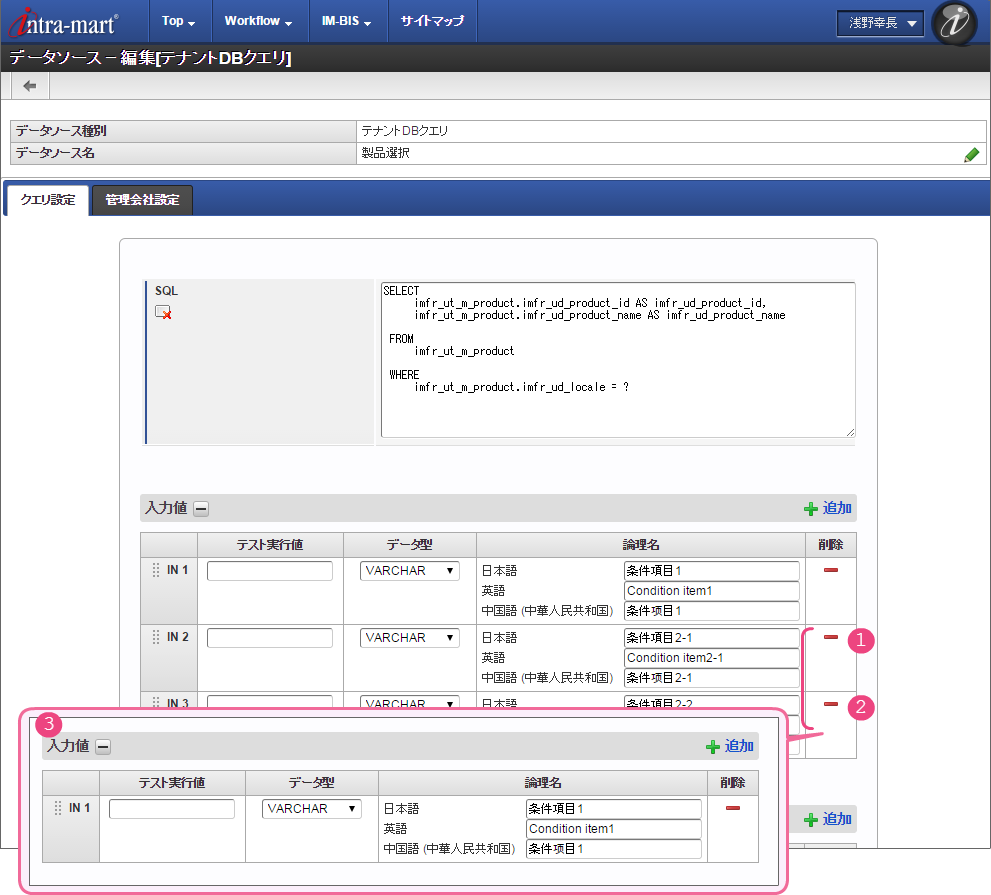Click the SQL clear icon with red X
This screenshot has height=895, width=991.
[x=163, y=312]
